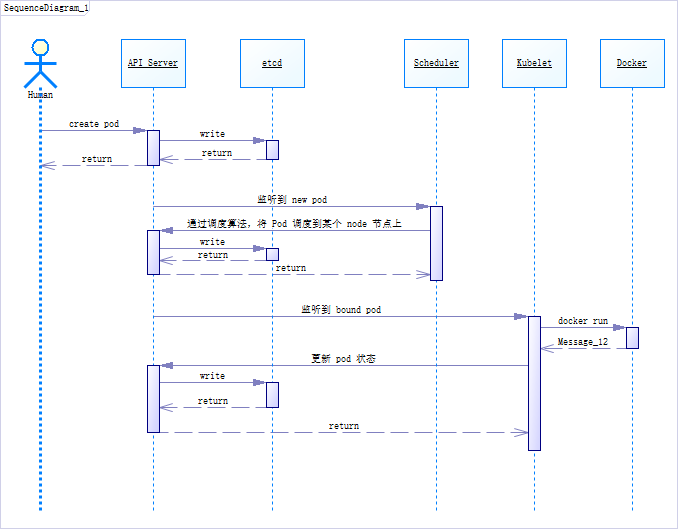
Task: Select the bottom etcd activation bar
Action: point(272,395)
